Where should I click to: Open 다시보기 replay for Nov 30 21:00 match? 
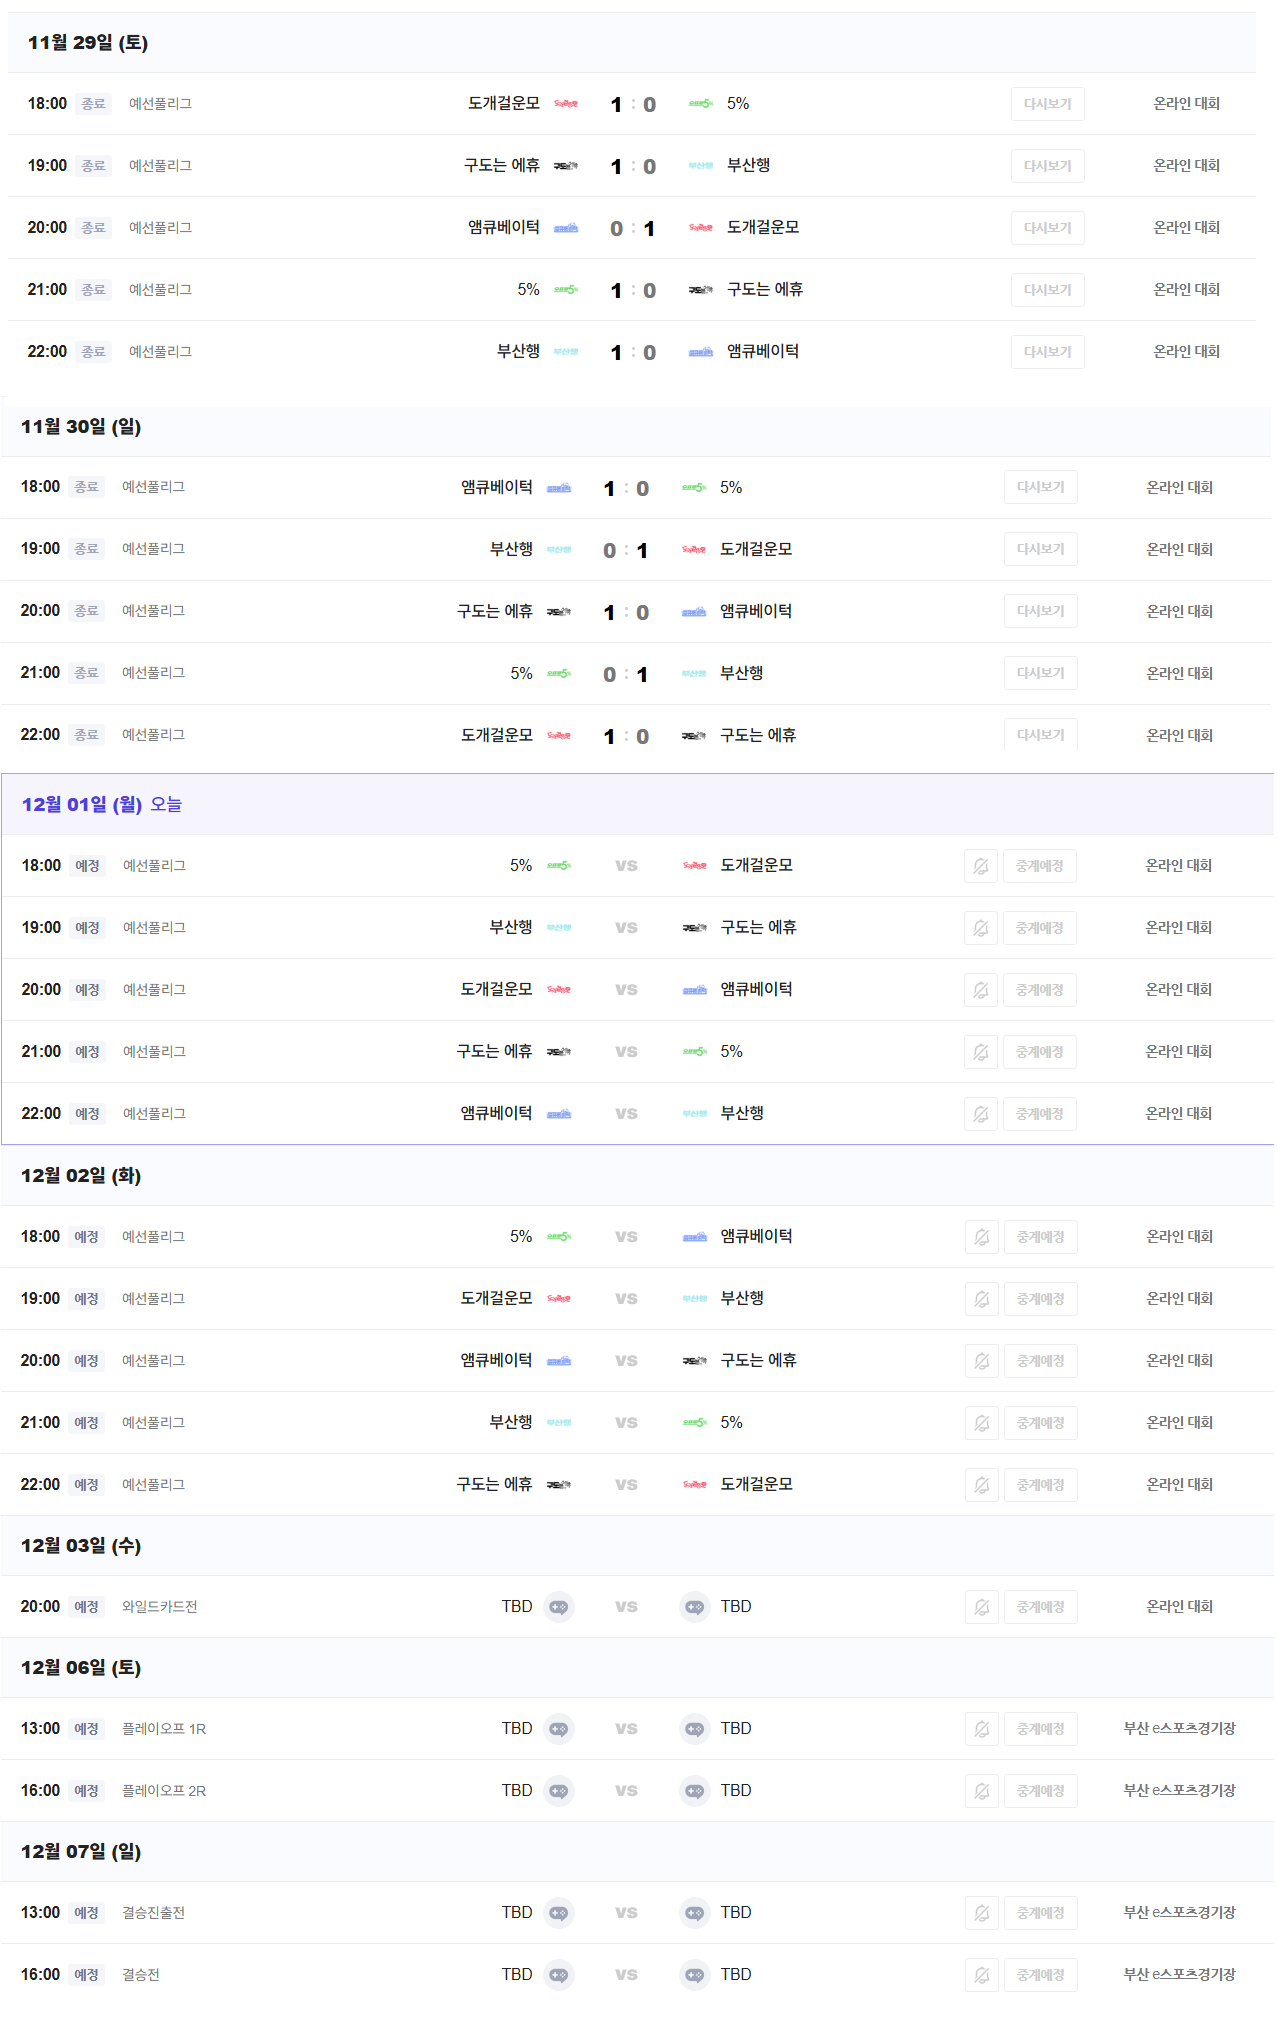click(x=1040, y=673)
